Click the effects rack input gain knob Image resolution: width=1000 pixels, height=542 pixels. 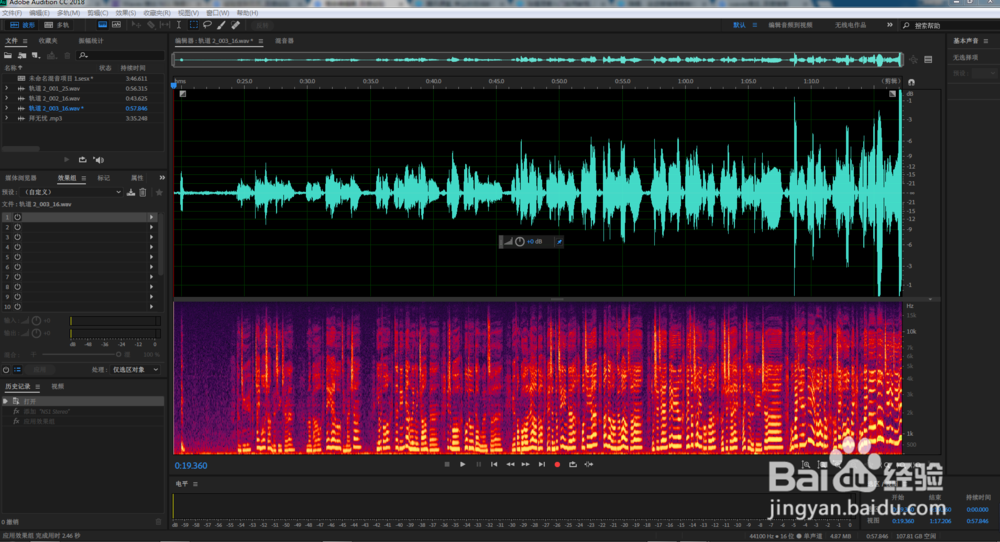(x=36, y=321)
